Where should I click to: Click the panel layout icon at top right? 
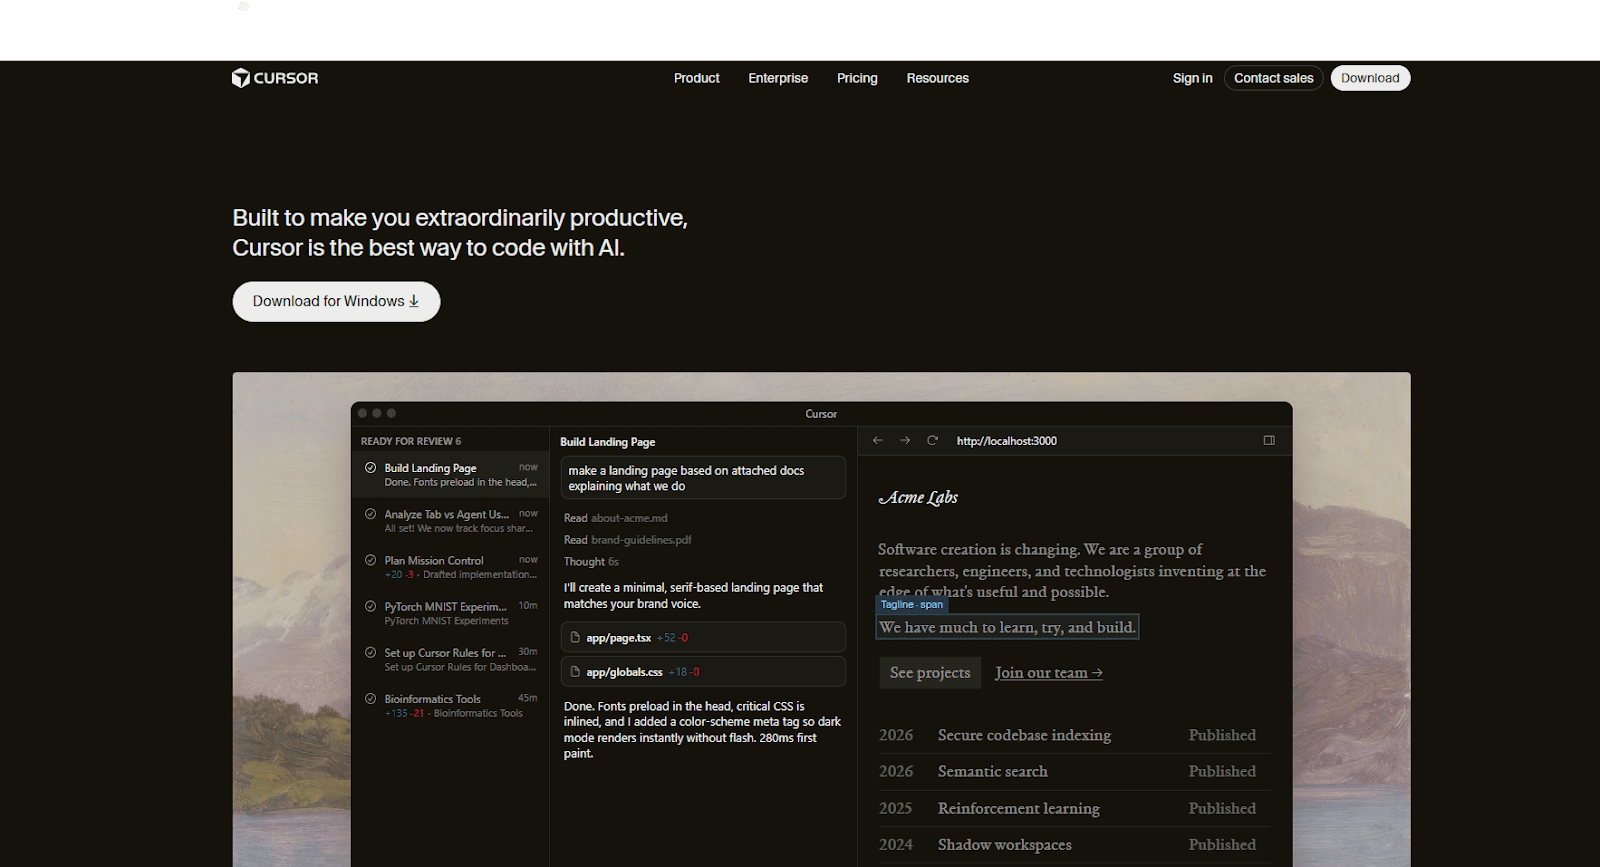click(1269, 441)
